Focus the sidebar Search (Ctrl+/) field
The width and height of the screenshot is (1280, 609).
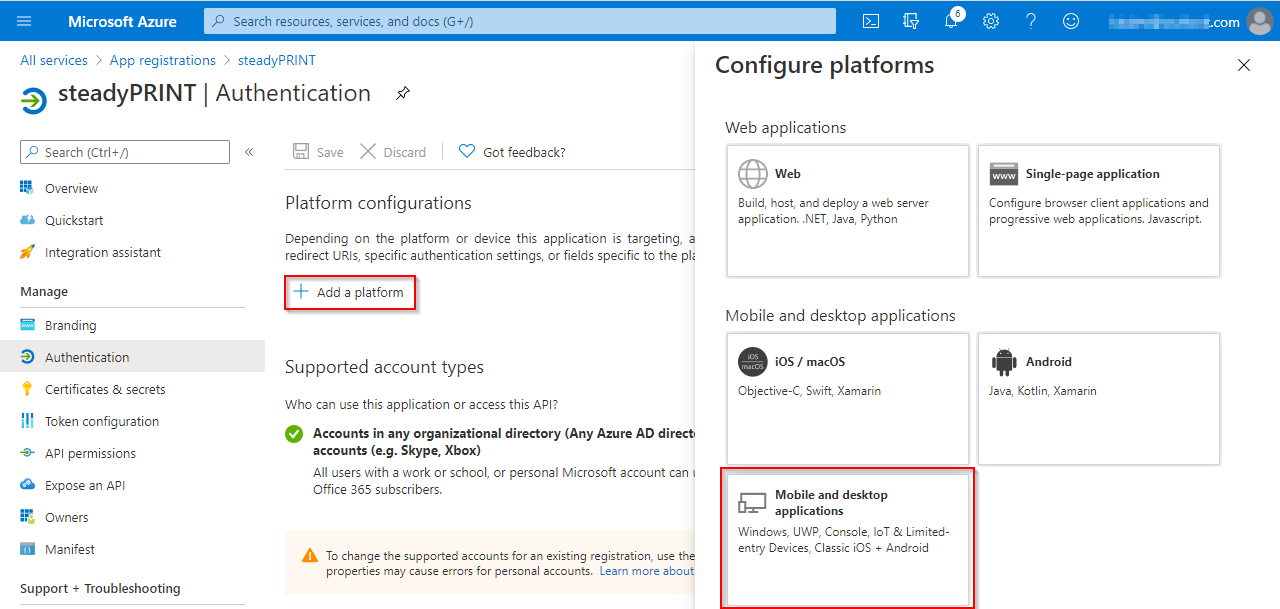125,152
